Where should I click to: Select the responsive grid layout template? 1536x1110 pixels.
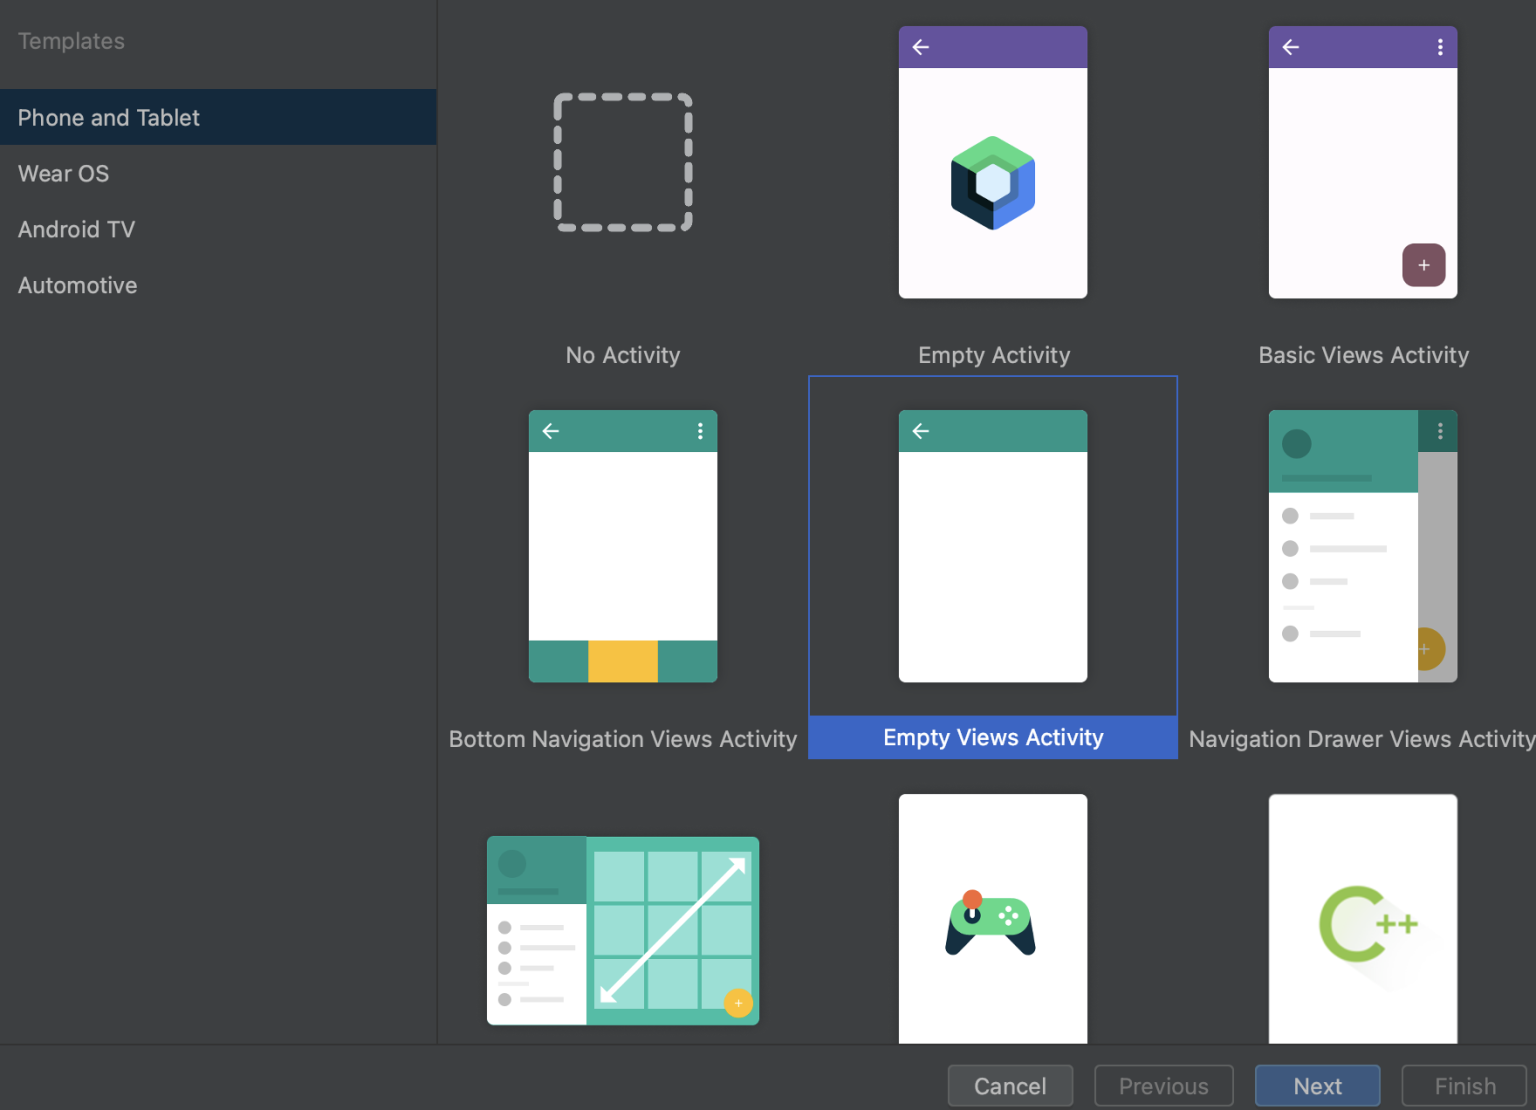[623, 931]
